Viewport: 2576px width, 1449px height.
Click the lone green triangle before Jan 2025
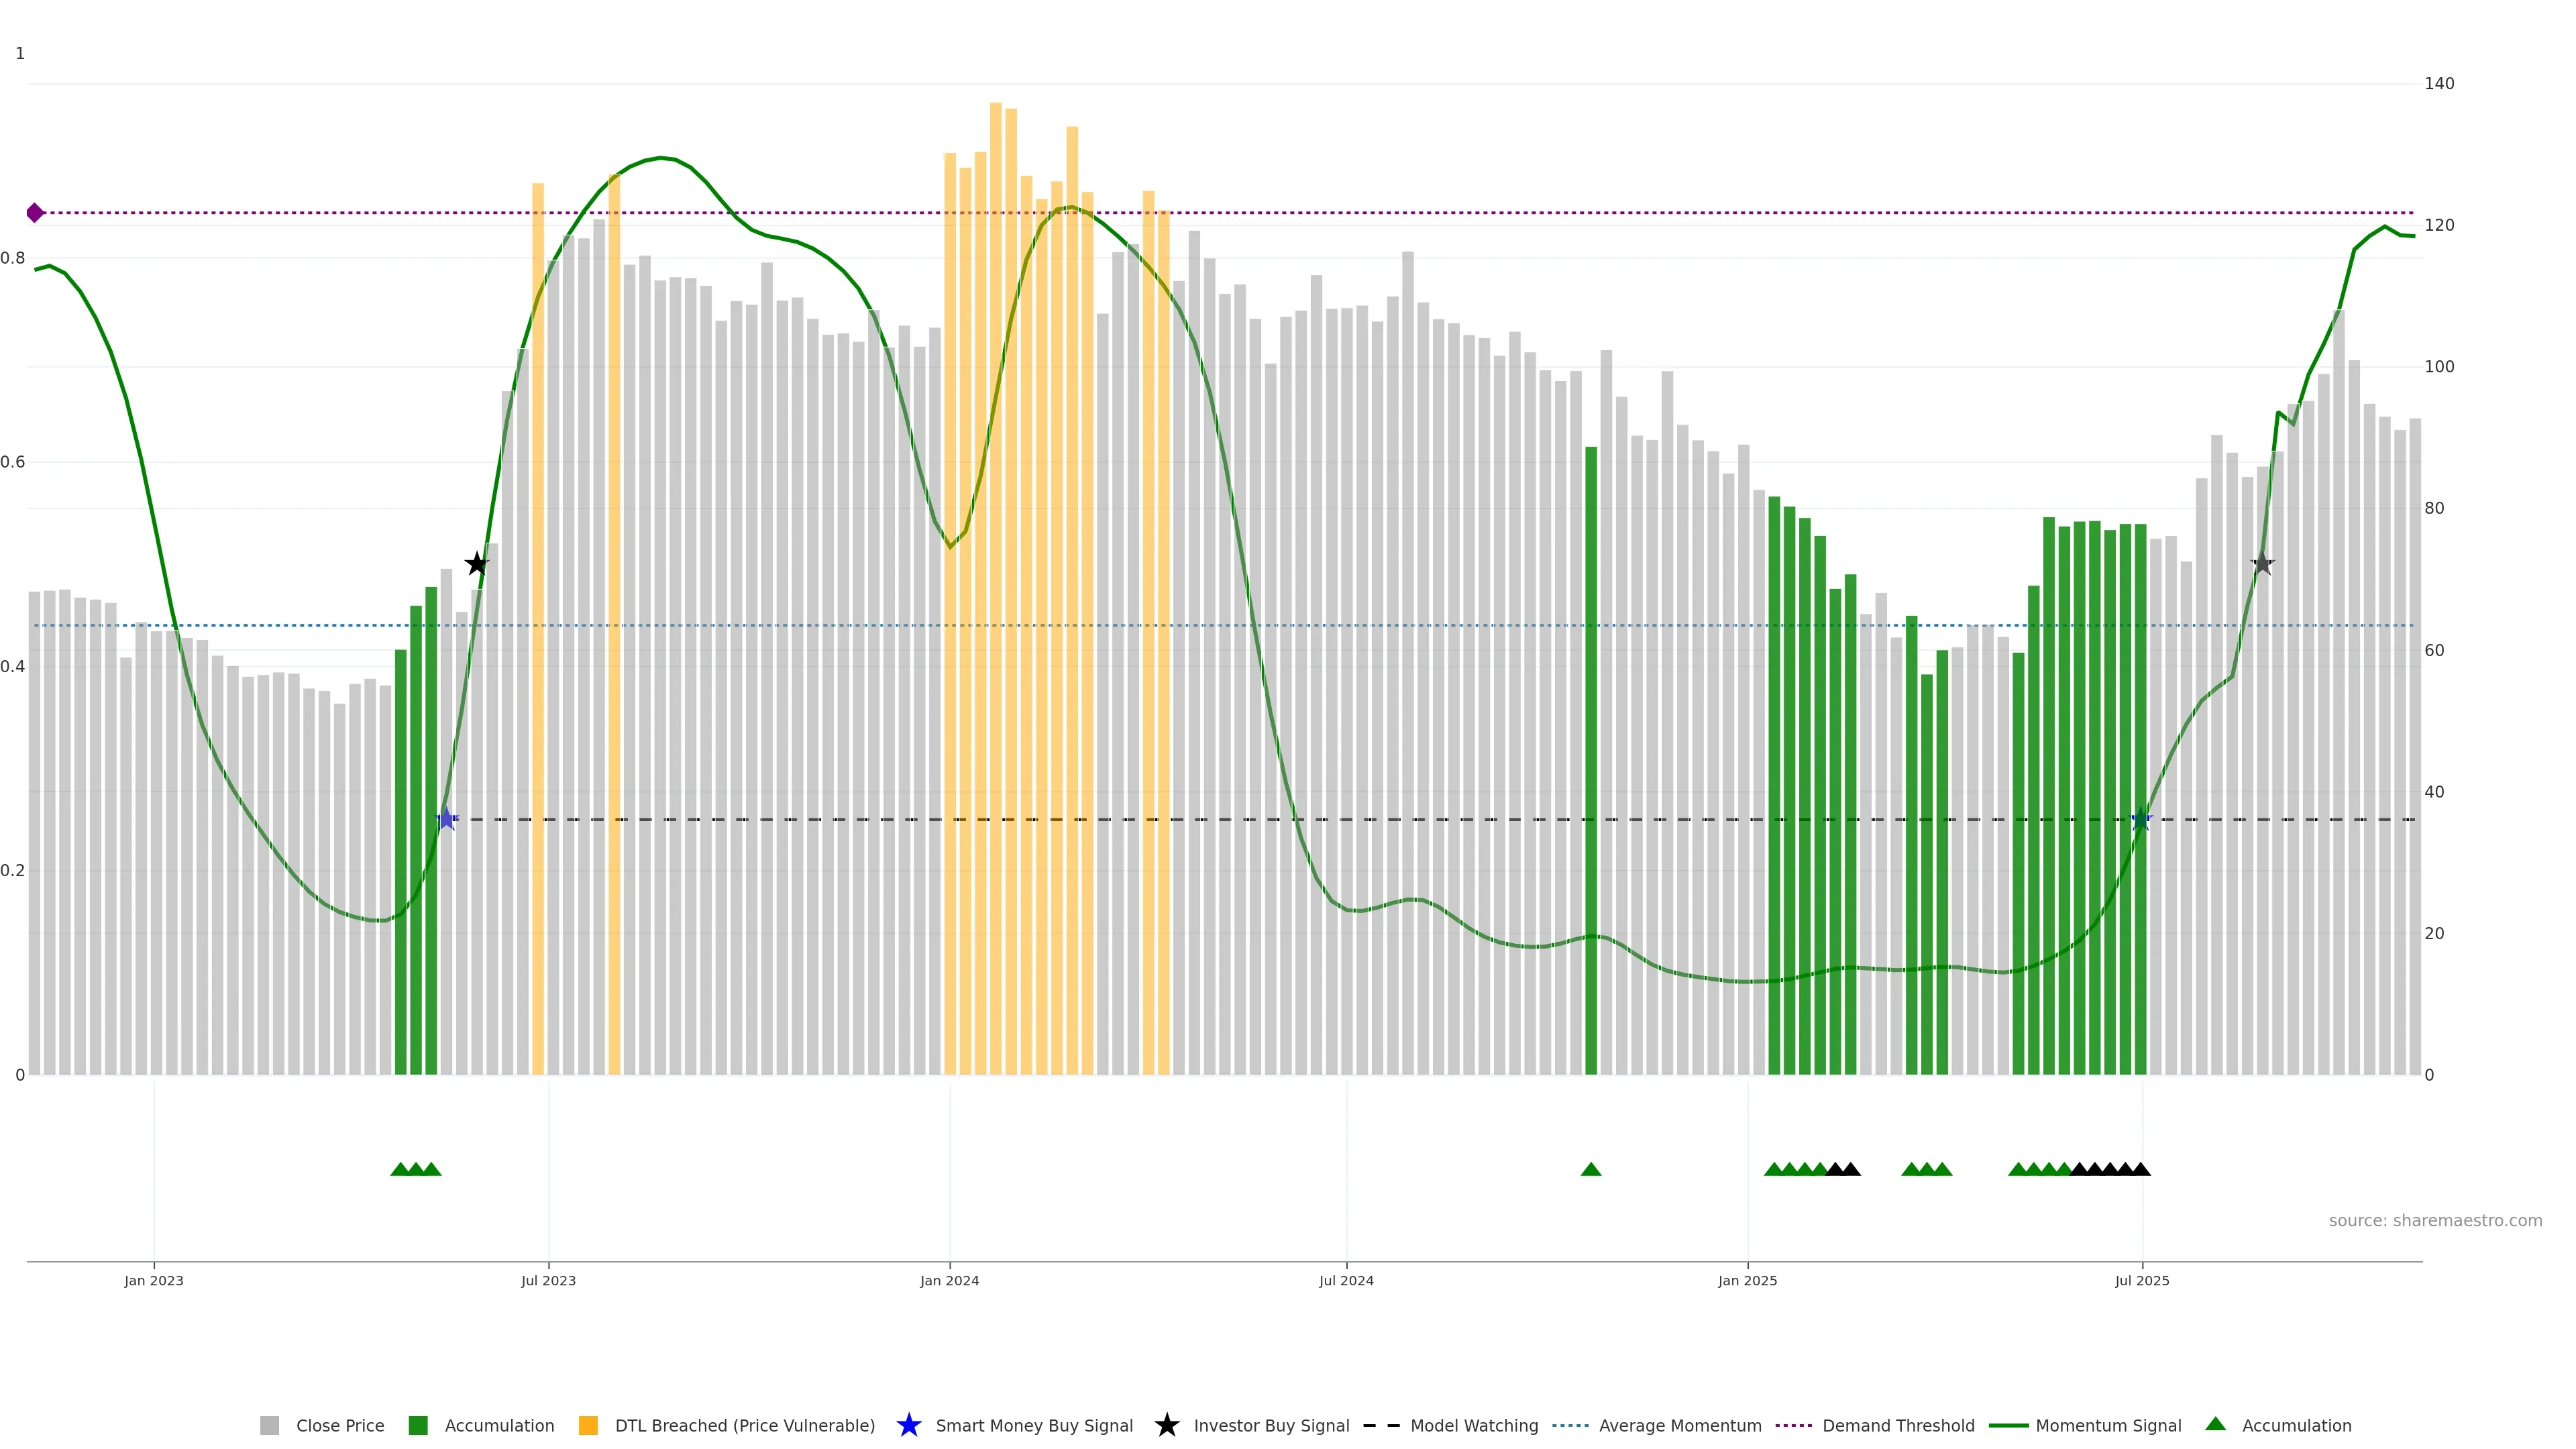coord(1591,1169)
